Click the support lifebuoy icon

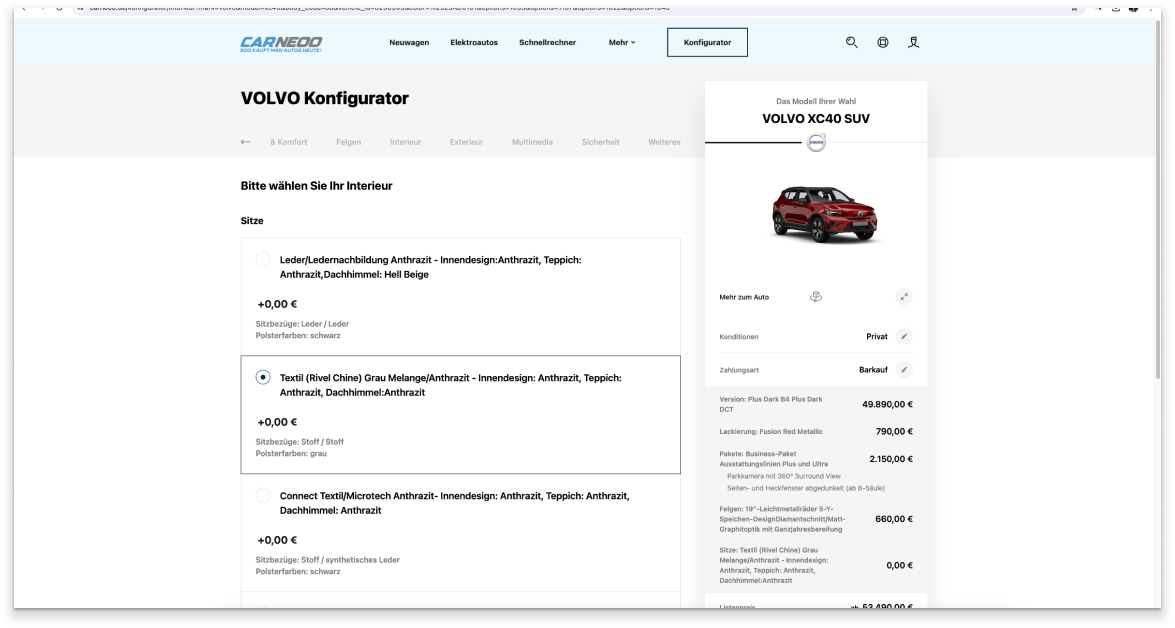coord(883,43)
